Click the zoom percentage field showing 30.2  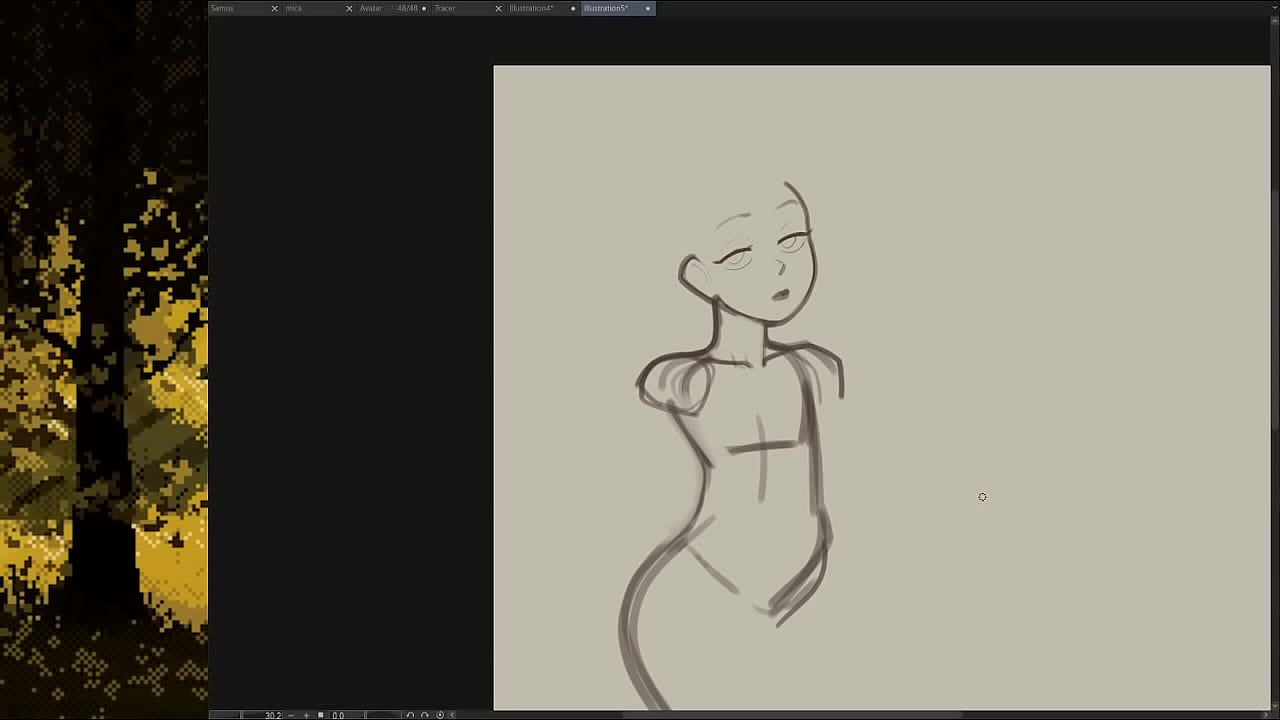pos(272,715)
